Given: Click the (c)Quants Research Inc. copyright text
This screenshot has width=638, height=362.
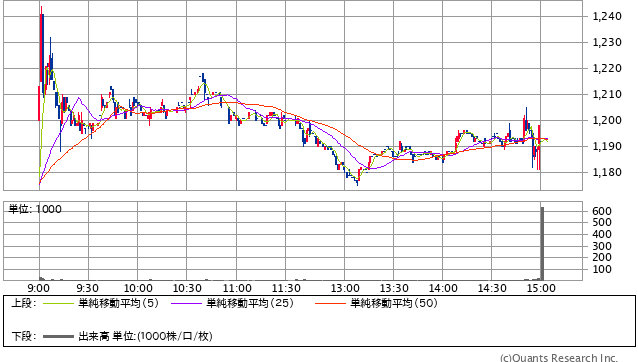Looking at the screenshot, I should 559,358.
